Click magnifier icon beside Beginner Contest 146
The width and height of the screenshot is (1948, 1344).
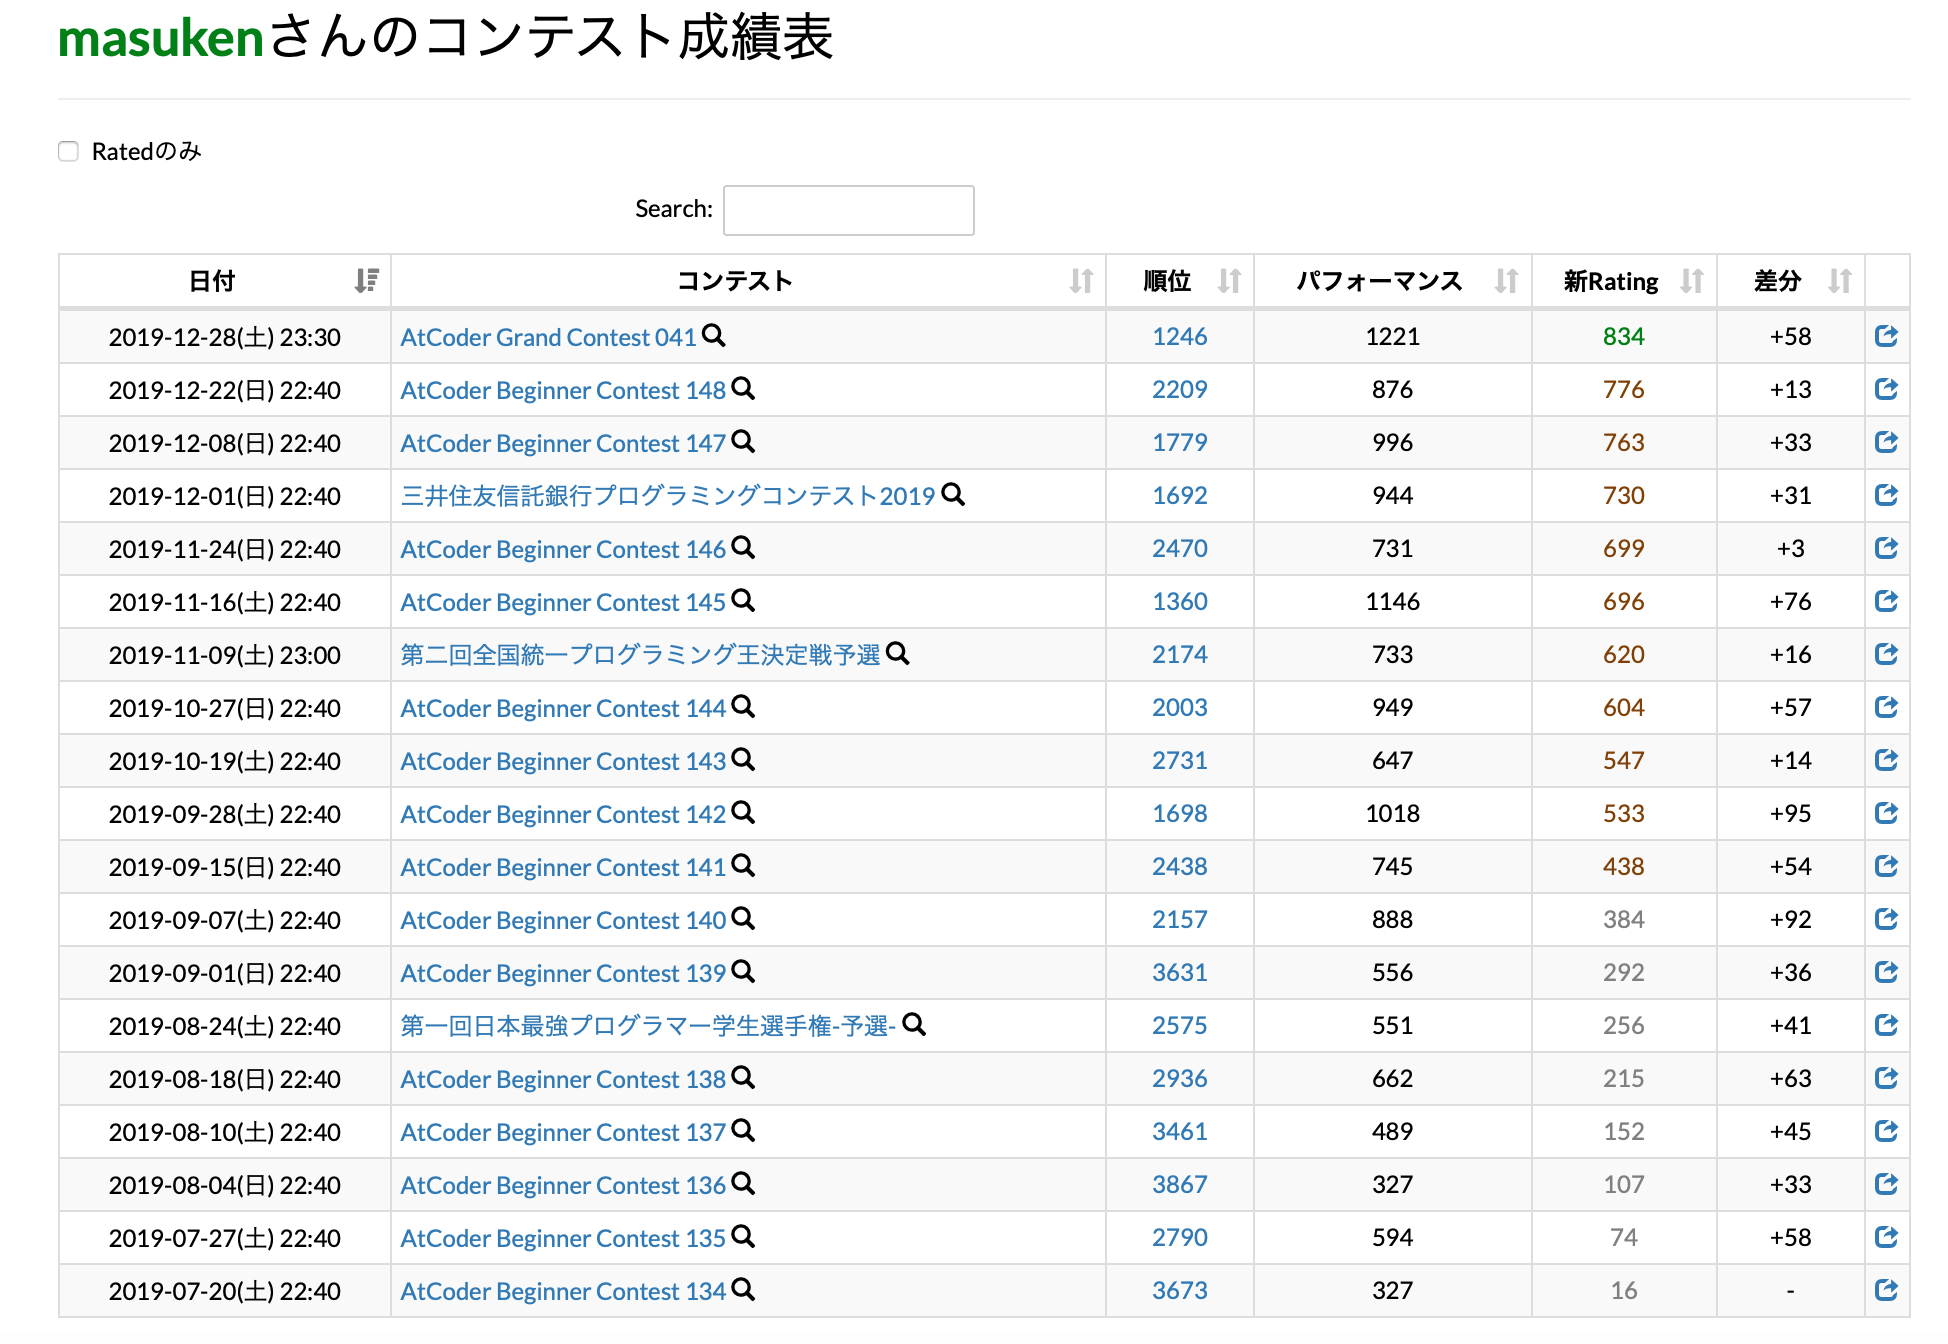click(x=743, y=547)
